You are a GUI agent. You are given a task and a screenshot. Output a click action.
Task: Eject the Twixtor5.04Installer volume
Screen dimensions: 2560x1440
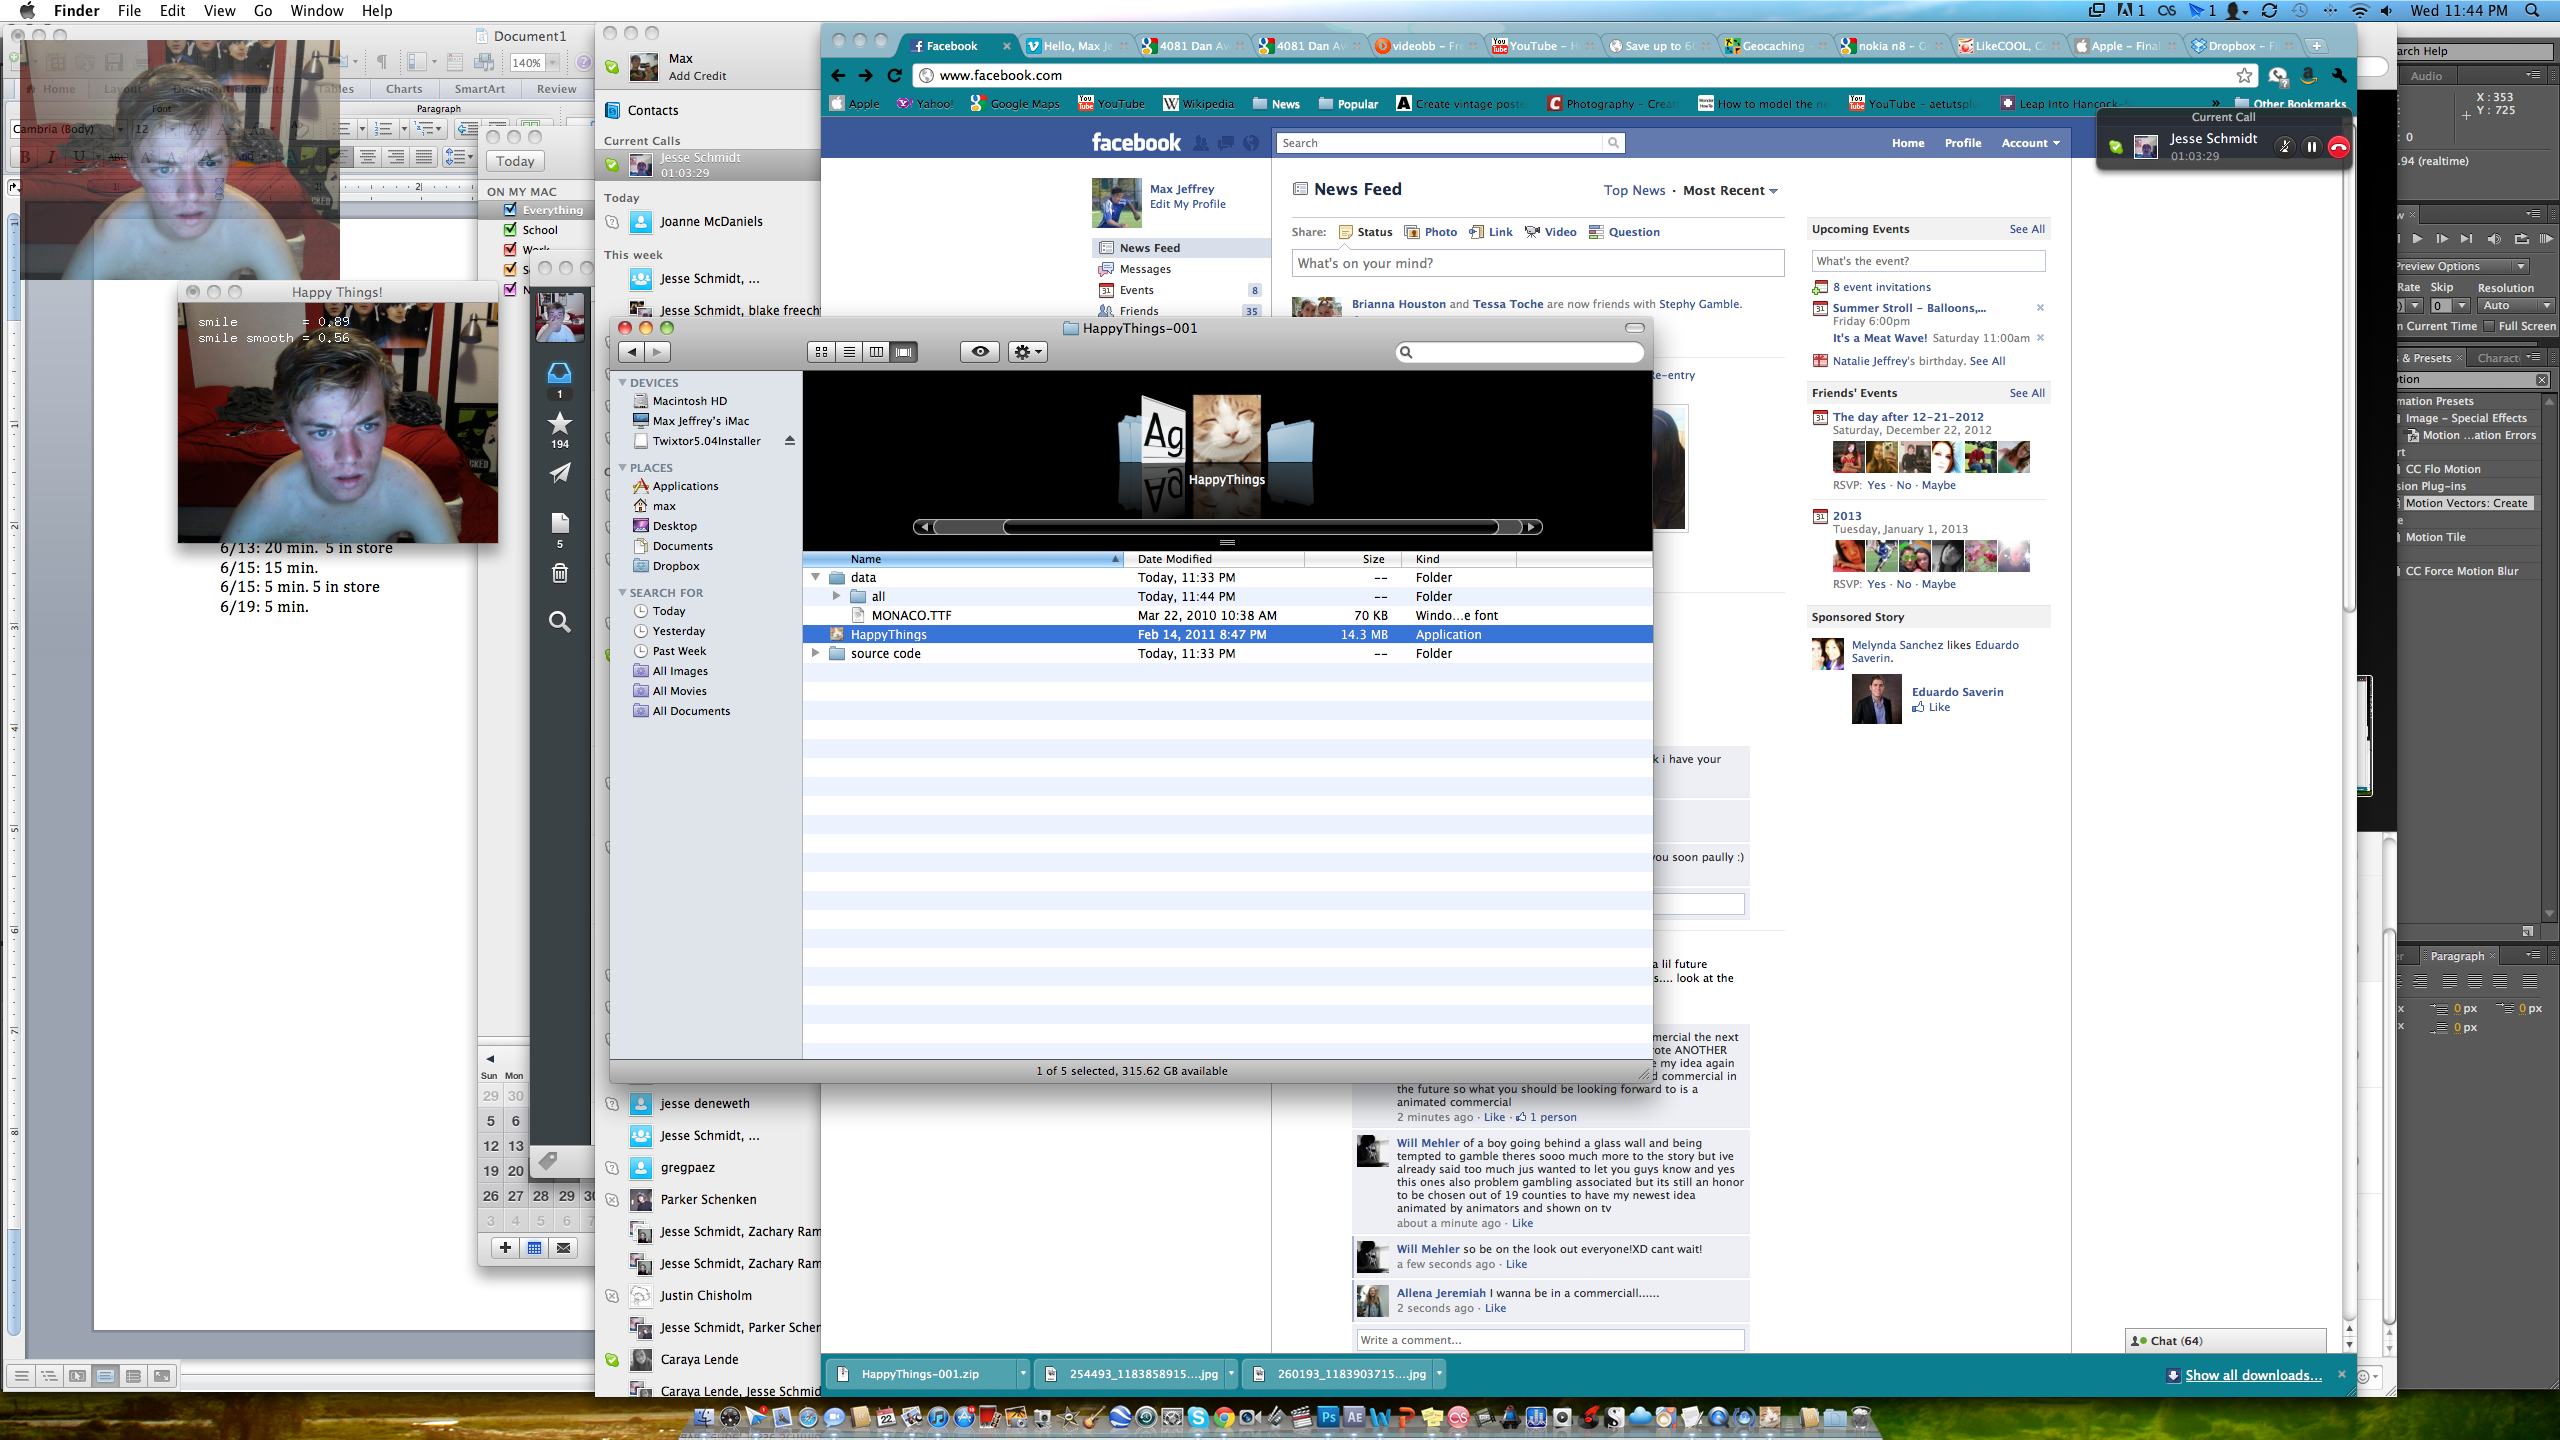(790, 441)
